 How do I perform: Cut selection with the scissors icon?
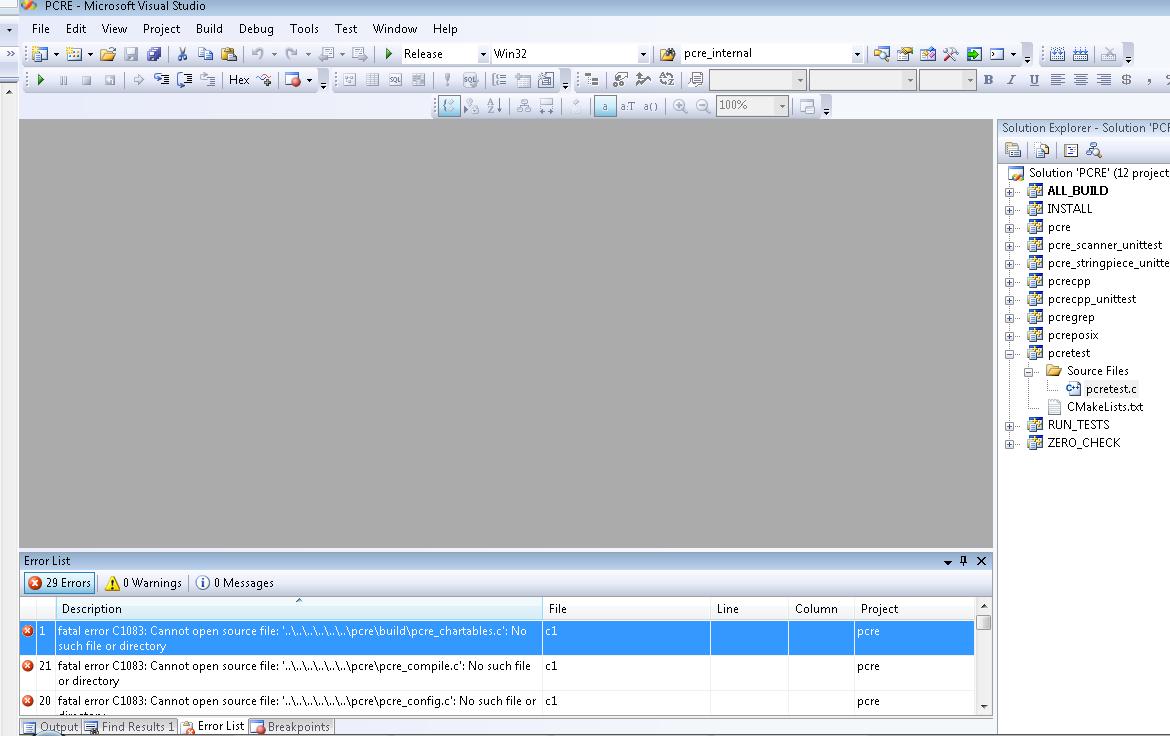[182, 54]
